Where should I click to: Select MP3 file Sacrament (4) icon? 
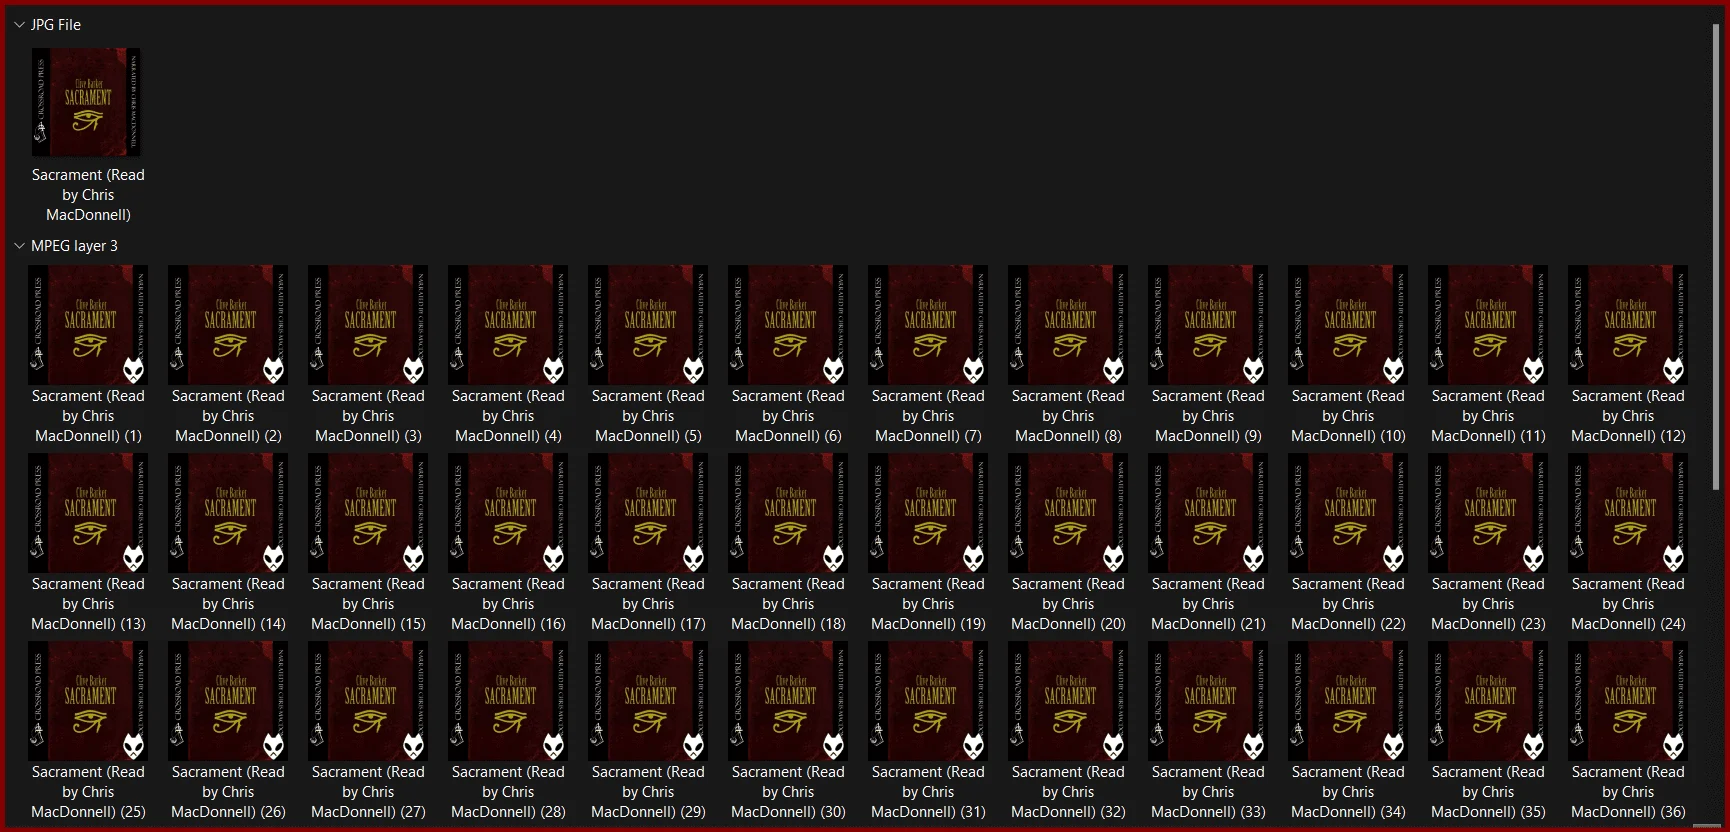(508, 325)
